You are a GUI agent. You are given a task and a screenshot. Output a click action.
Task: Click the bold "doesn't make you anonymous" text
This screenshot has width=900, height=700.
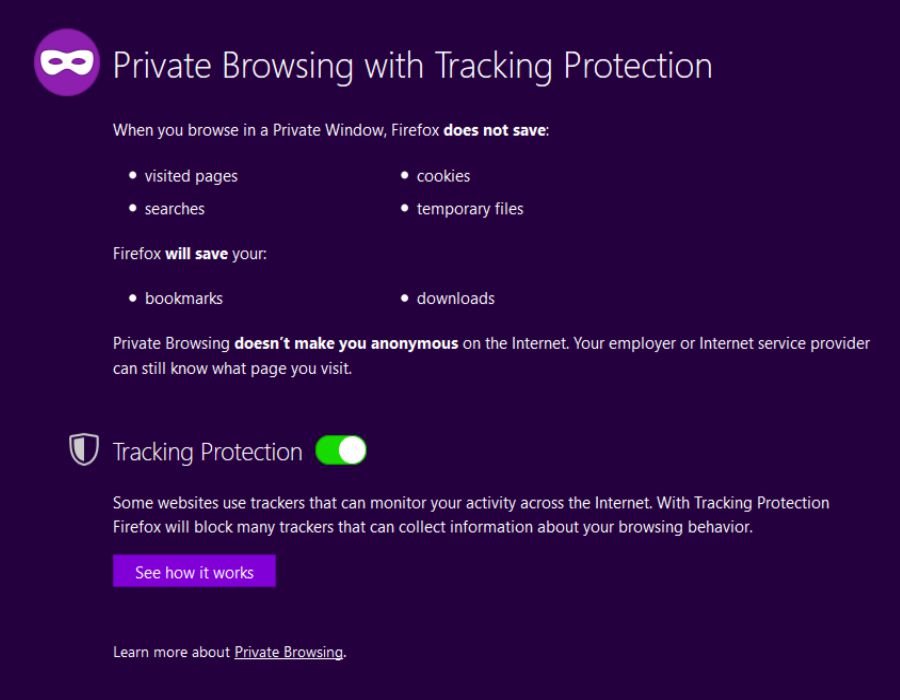346,343
